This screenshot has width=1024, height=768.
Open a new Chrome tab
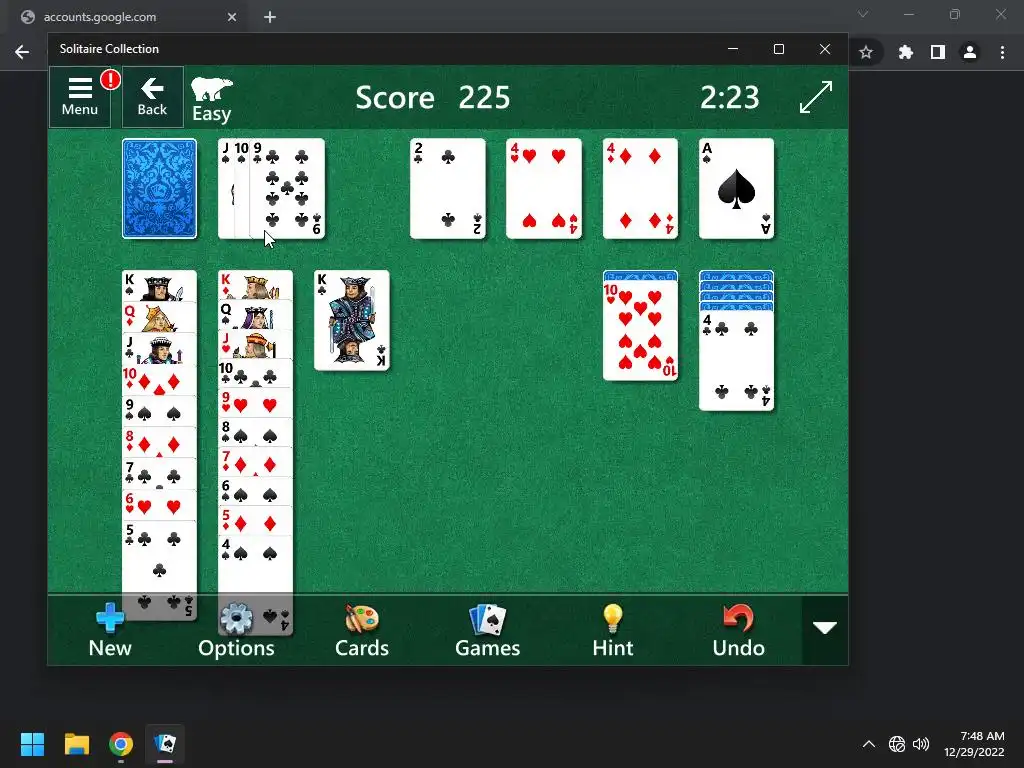click(270, 17)
